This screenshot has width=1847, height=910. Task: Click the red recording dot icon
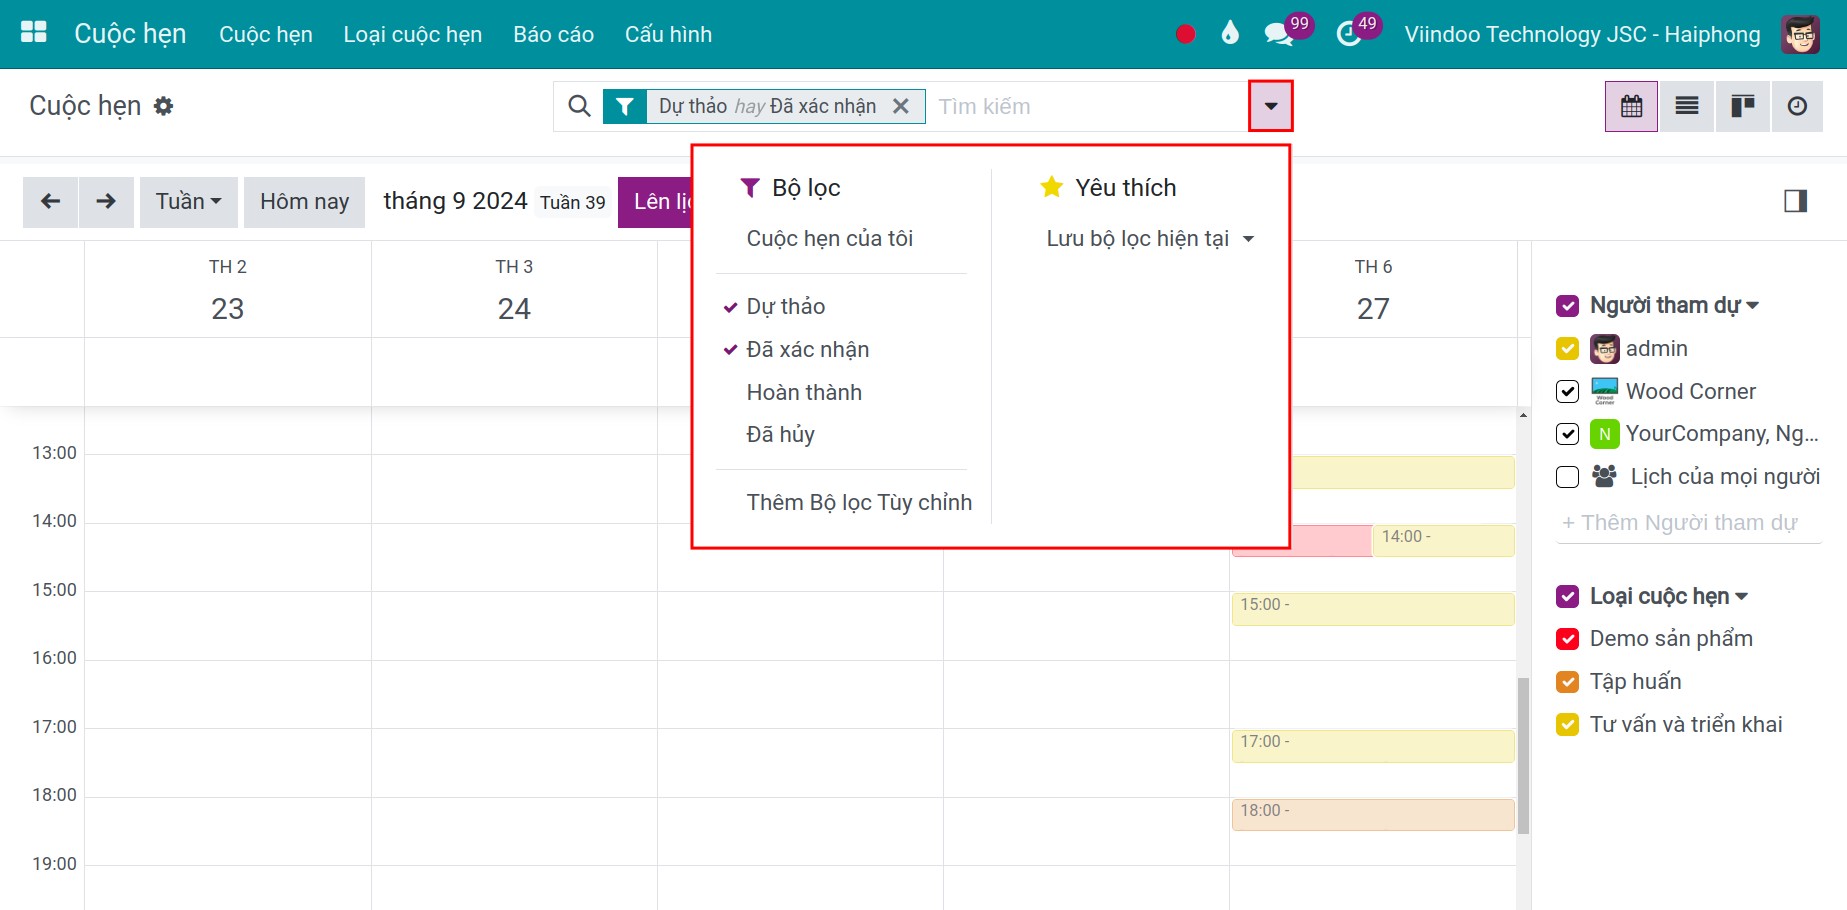(x=1186, y=34)
